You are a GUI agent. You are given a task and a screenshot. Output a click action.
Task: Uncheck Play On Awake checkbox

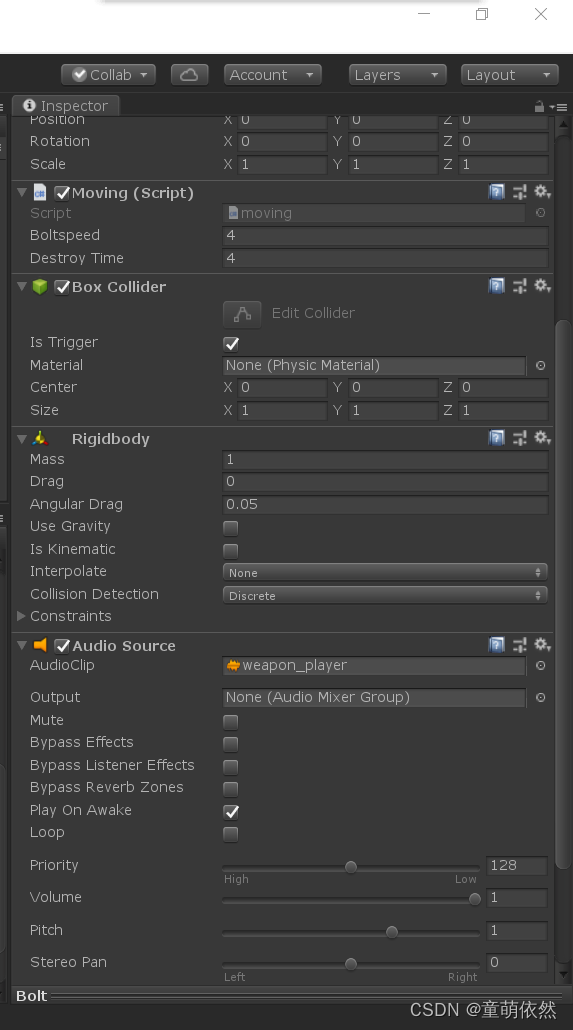[231, 812]
